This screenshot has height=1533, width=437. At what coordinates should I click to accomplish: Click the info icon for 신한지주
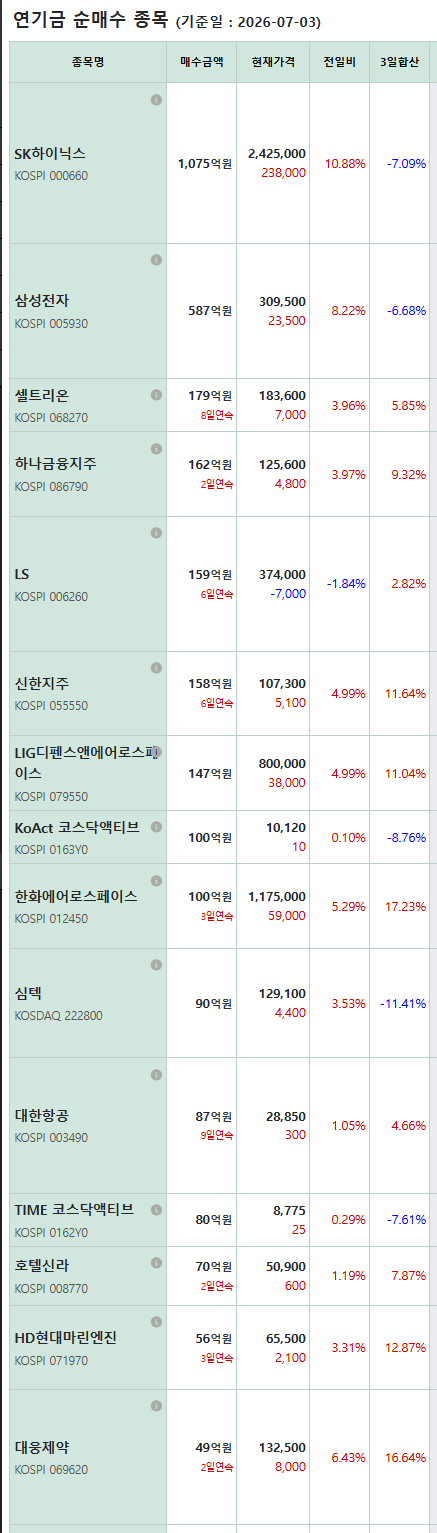pos(156,668)
